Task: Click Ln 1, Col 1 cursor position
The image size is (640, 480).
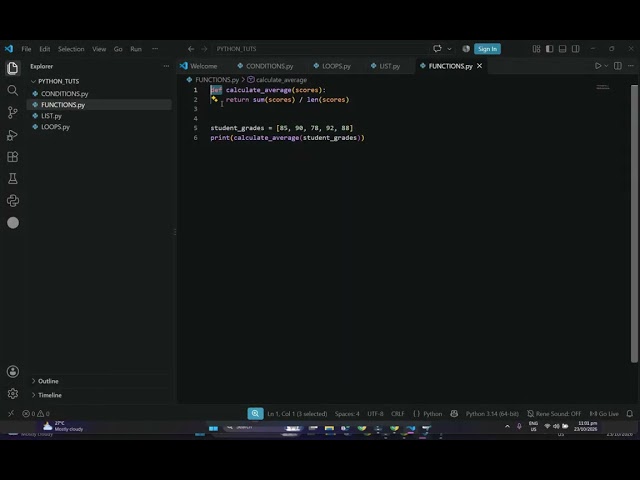Action: (x=297, y=413)
